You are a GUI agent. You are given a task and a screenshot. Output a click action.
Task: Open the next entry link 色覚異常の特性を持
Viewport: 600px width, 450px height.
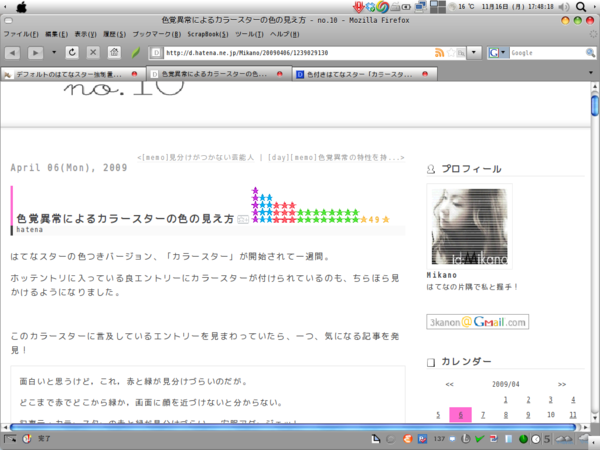(336, 157)
